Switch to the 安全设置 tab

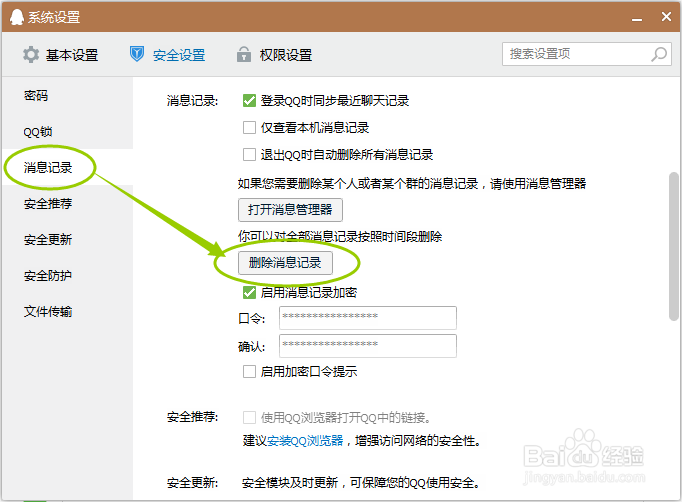tap(167, 55)
